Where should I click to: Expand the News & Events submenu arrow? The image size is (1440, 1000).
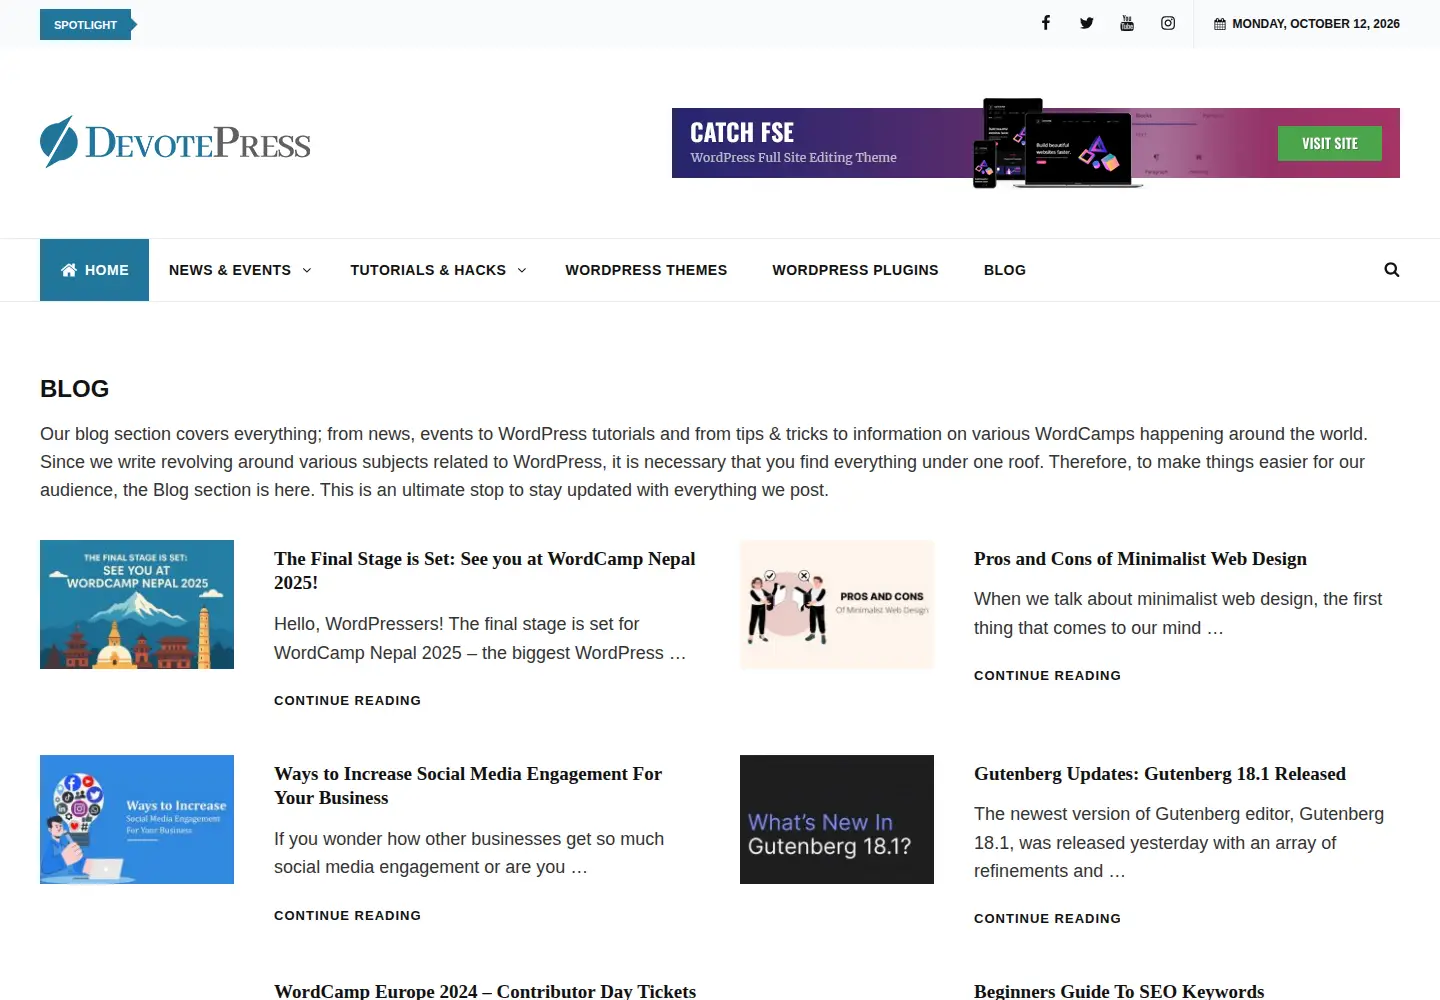coord(306,270)
